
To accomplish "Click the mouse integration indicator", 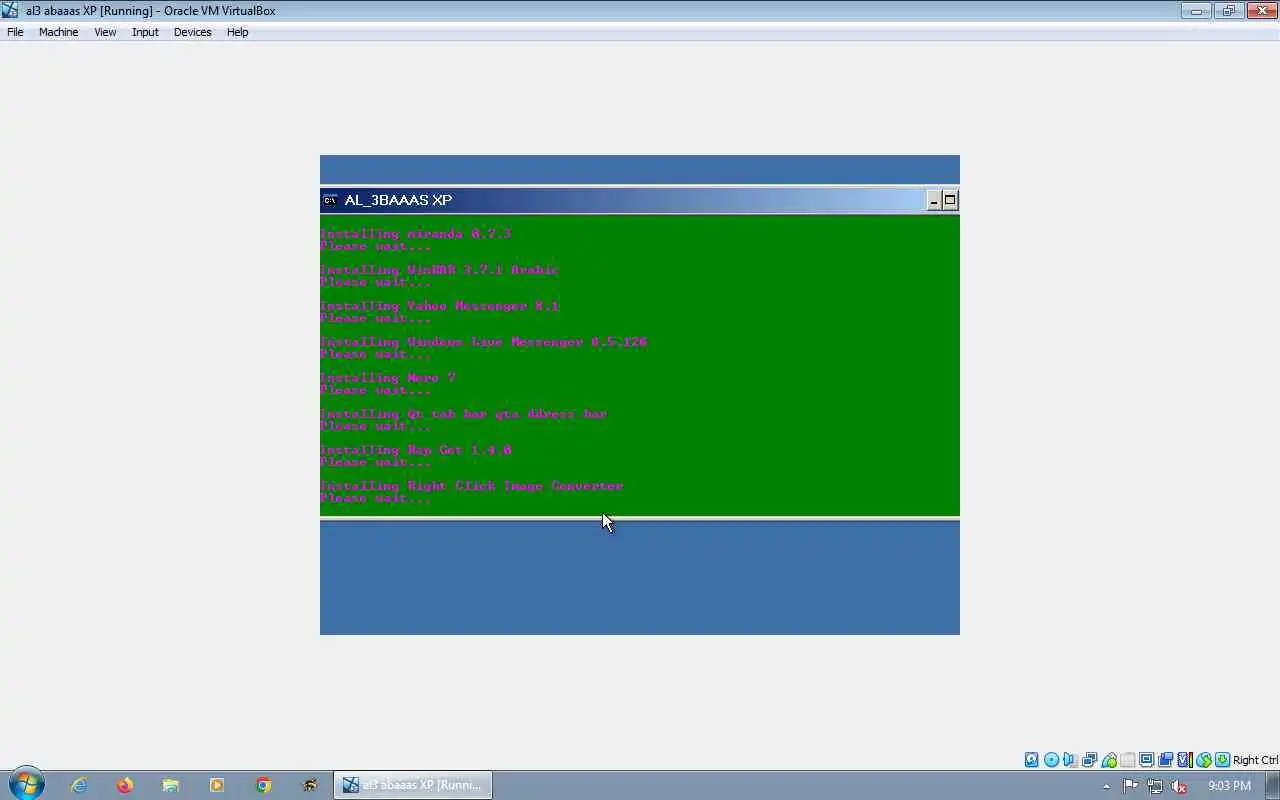I will pyautogui.click(x=1204, y=760).
